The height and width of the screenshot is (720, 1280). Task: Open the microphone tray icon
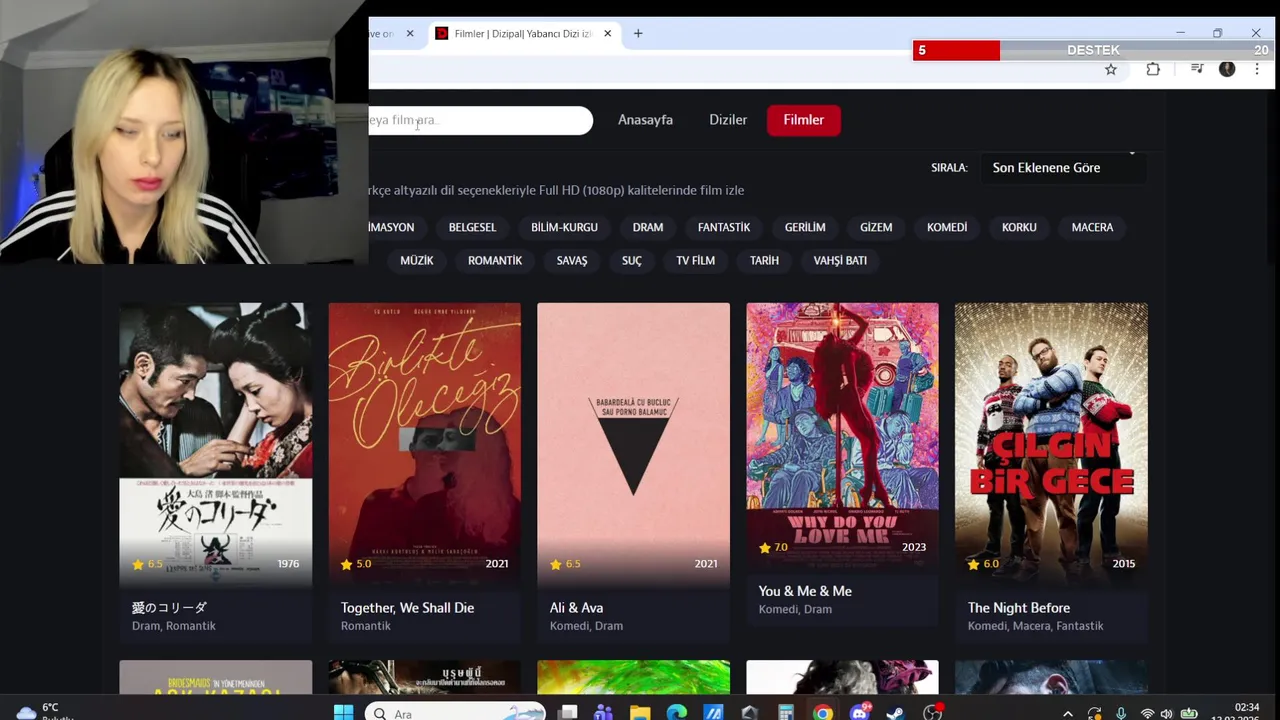click(1121, 714)
